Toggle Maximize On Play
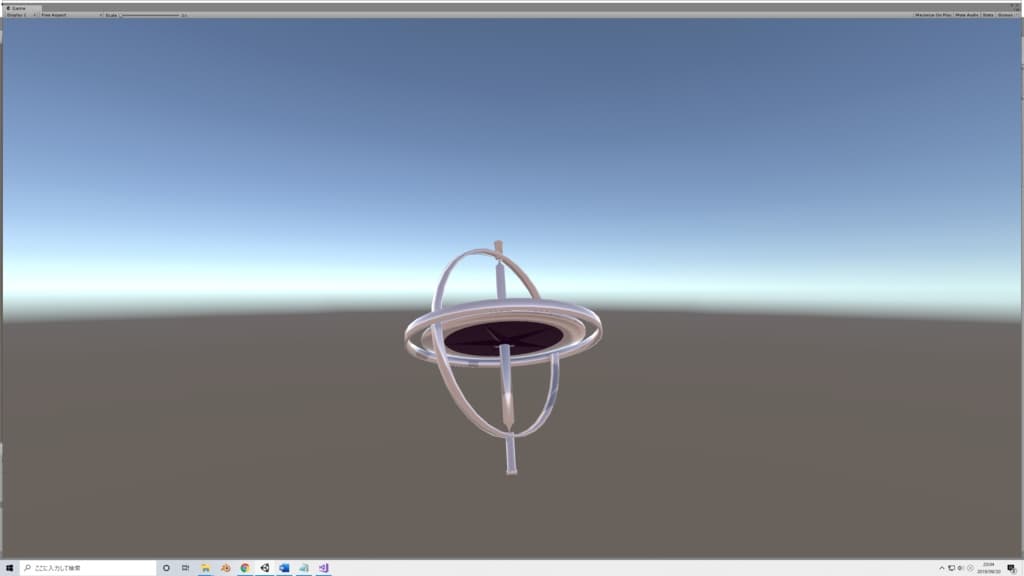1024x576 pixels. [933, 15]
